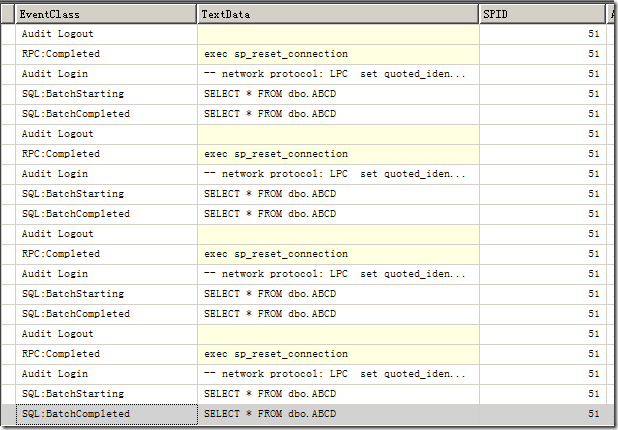Click the last 'exec sp_reset_connection' text cell
The height and width of the screenshot is (430, 618).
(x=276, y=354)
